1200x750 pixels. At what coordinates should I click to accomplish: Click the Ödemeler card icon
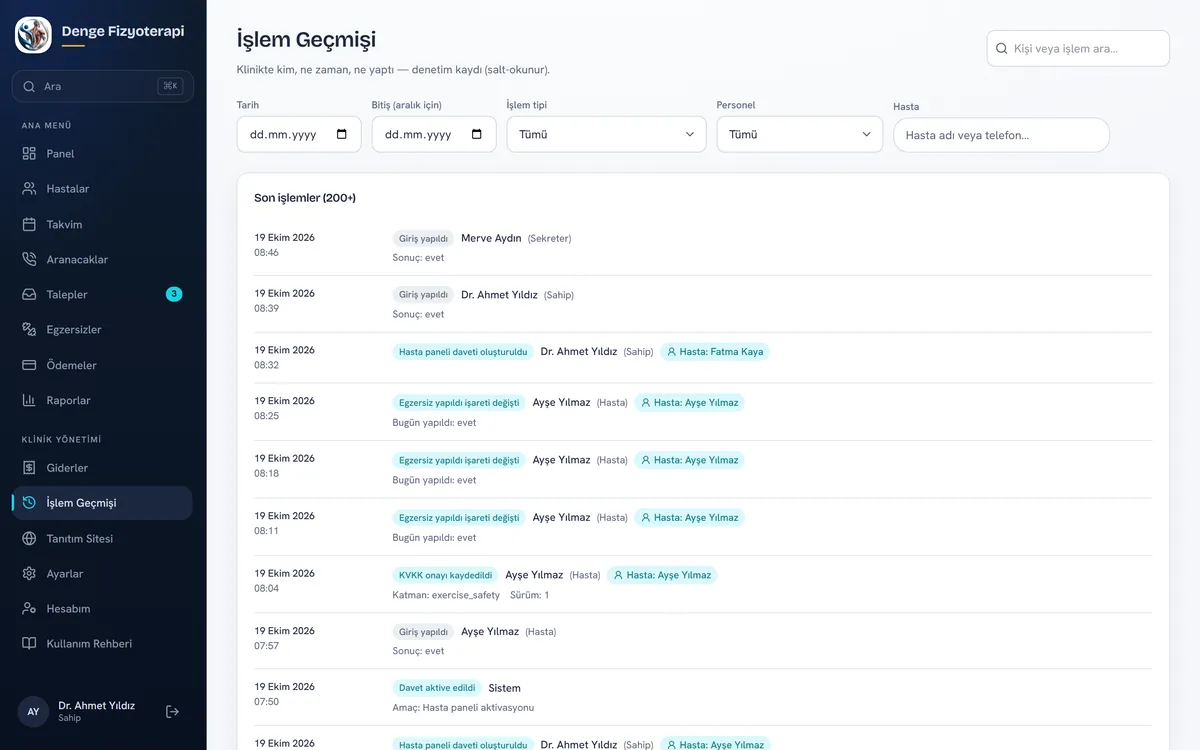coord(28,365)
